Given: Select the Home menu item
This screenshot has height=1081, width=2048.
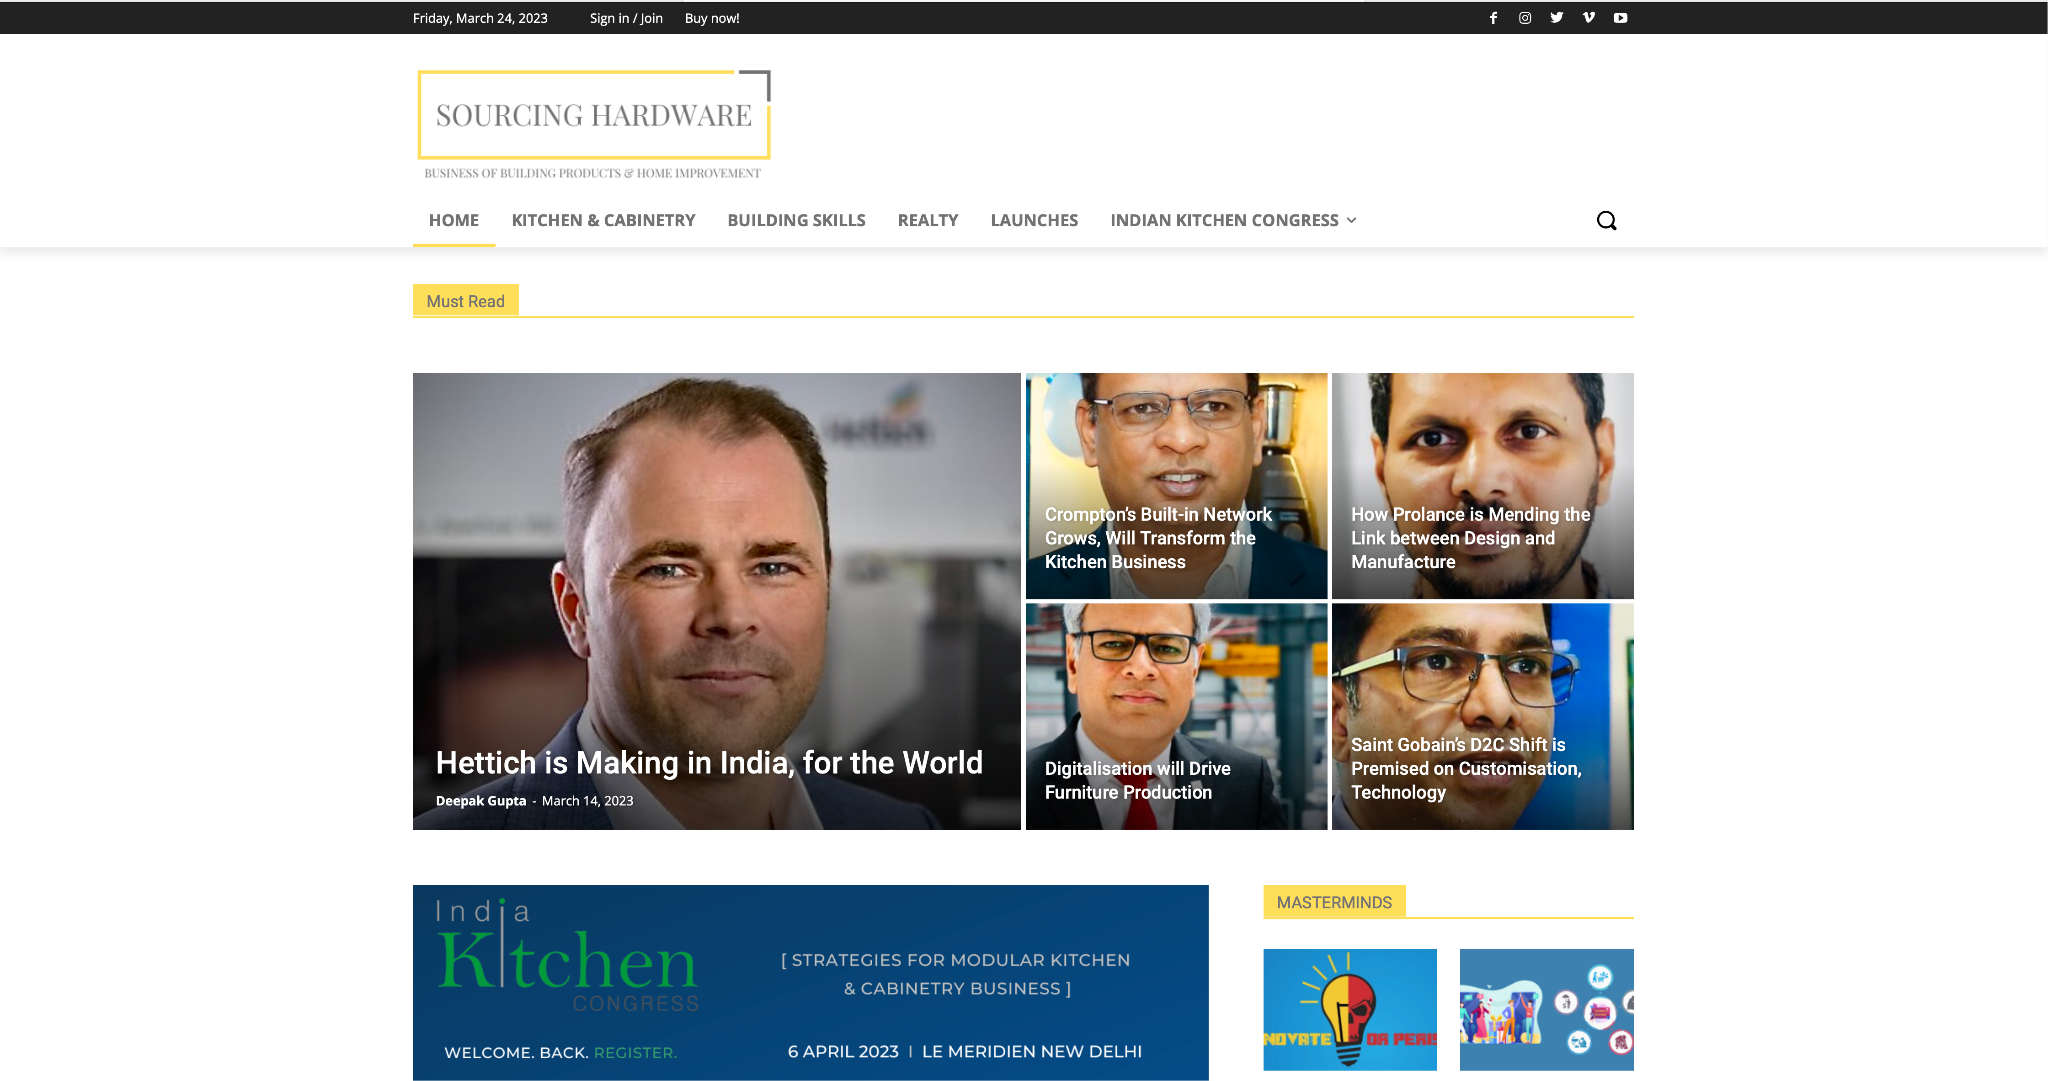Looking at the screenshot, I should coord(454,220).
